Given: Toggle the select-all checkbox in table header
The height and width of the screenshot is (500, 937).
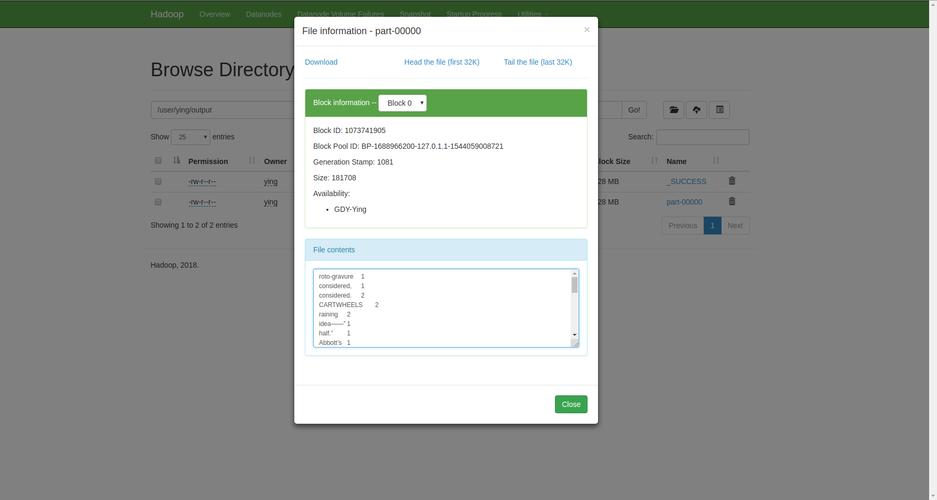Looking at the screenshot, I should point(158,161).
